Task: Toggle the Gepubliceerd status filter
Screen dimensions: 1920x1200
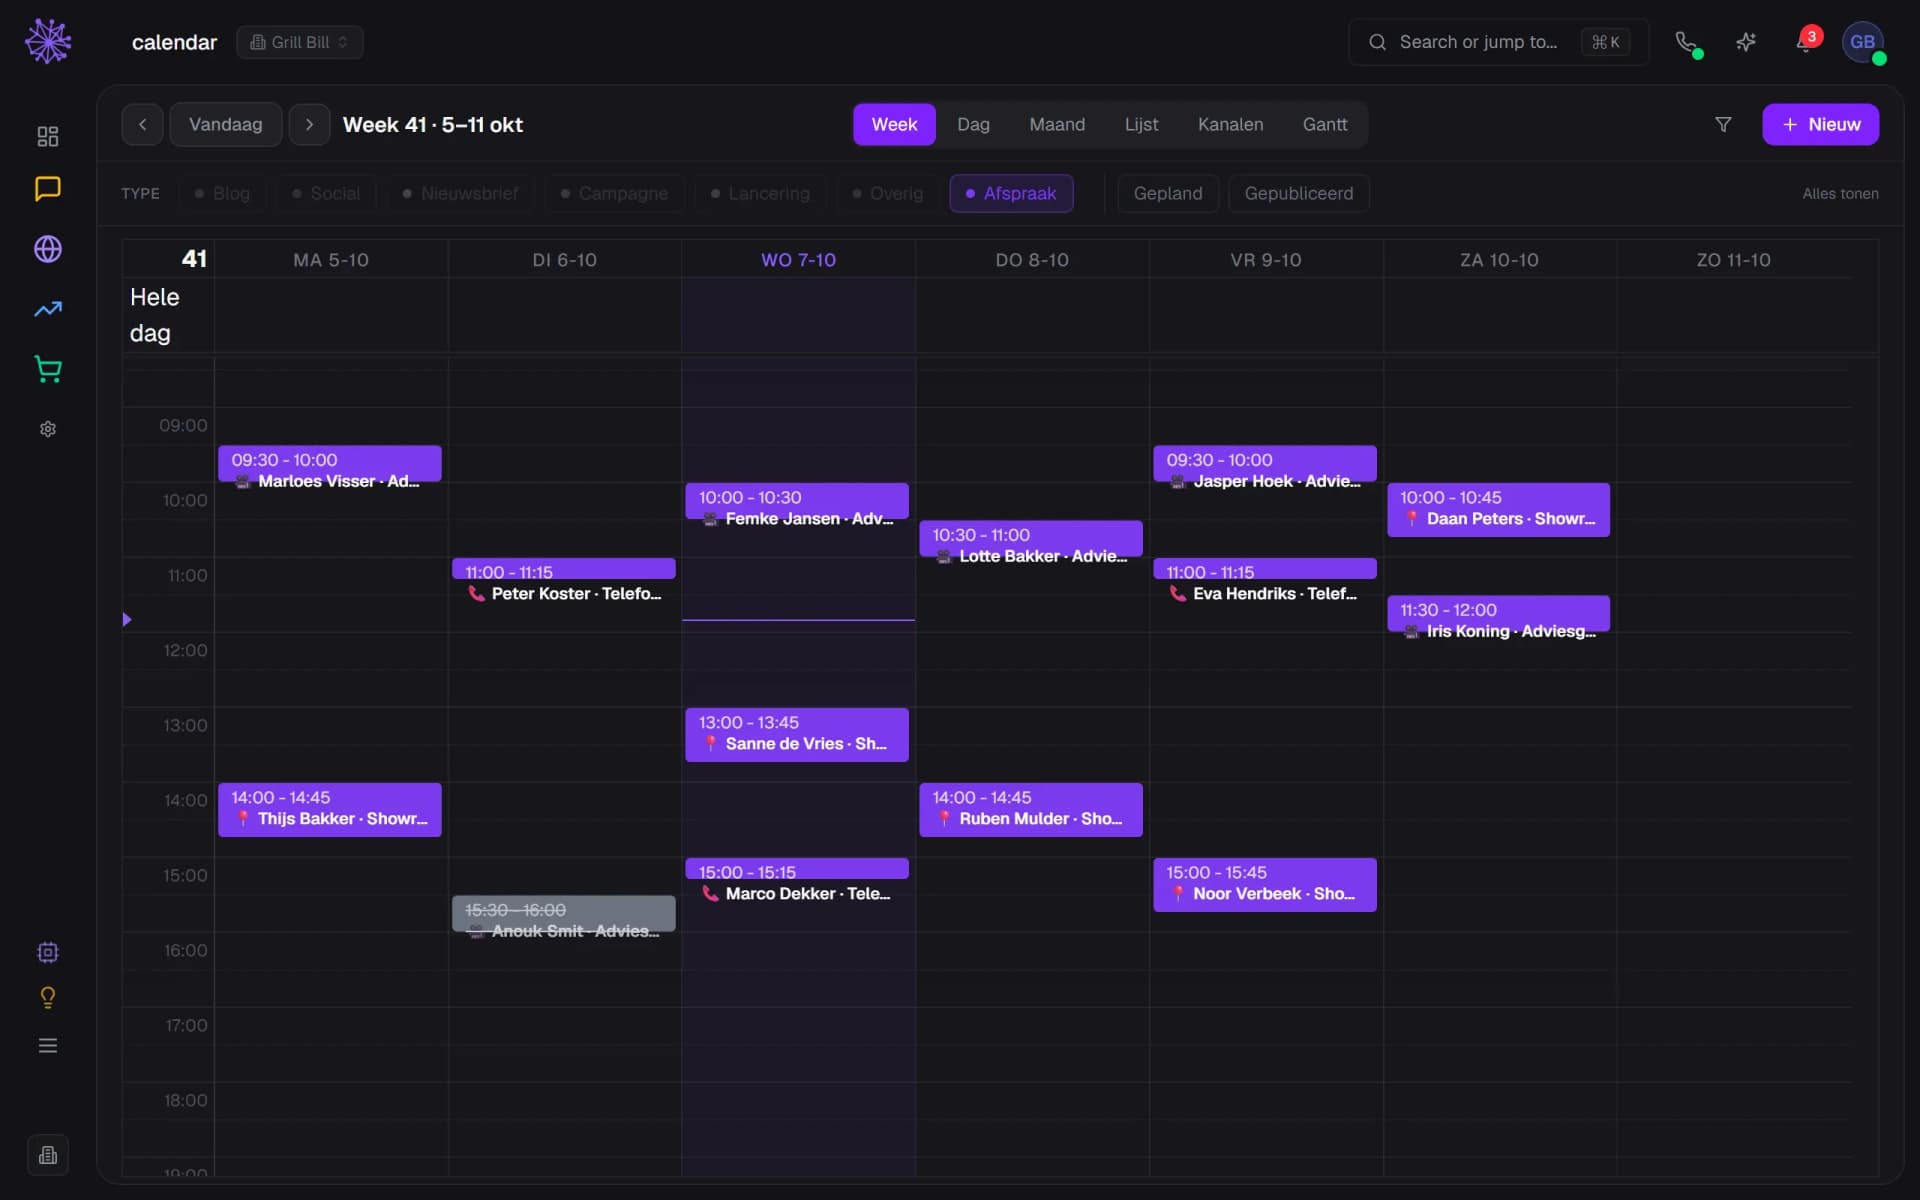Action: pos(1299,193)
